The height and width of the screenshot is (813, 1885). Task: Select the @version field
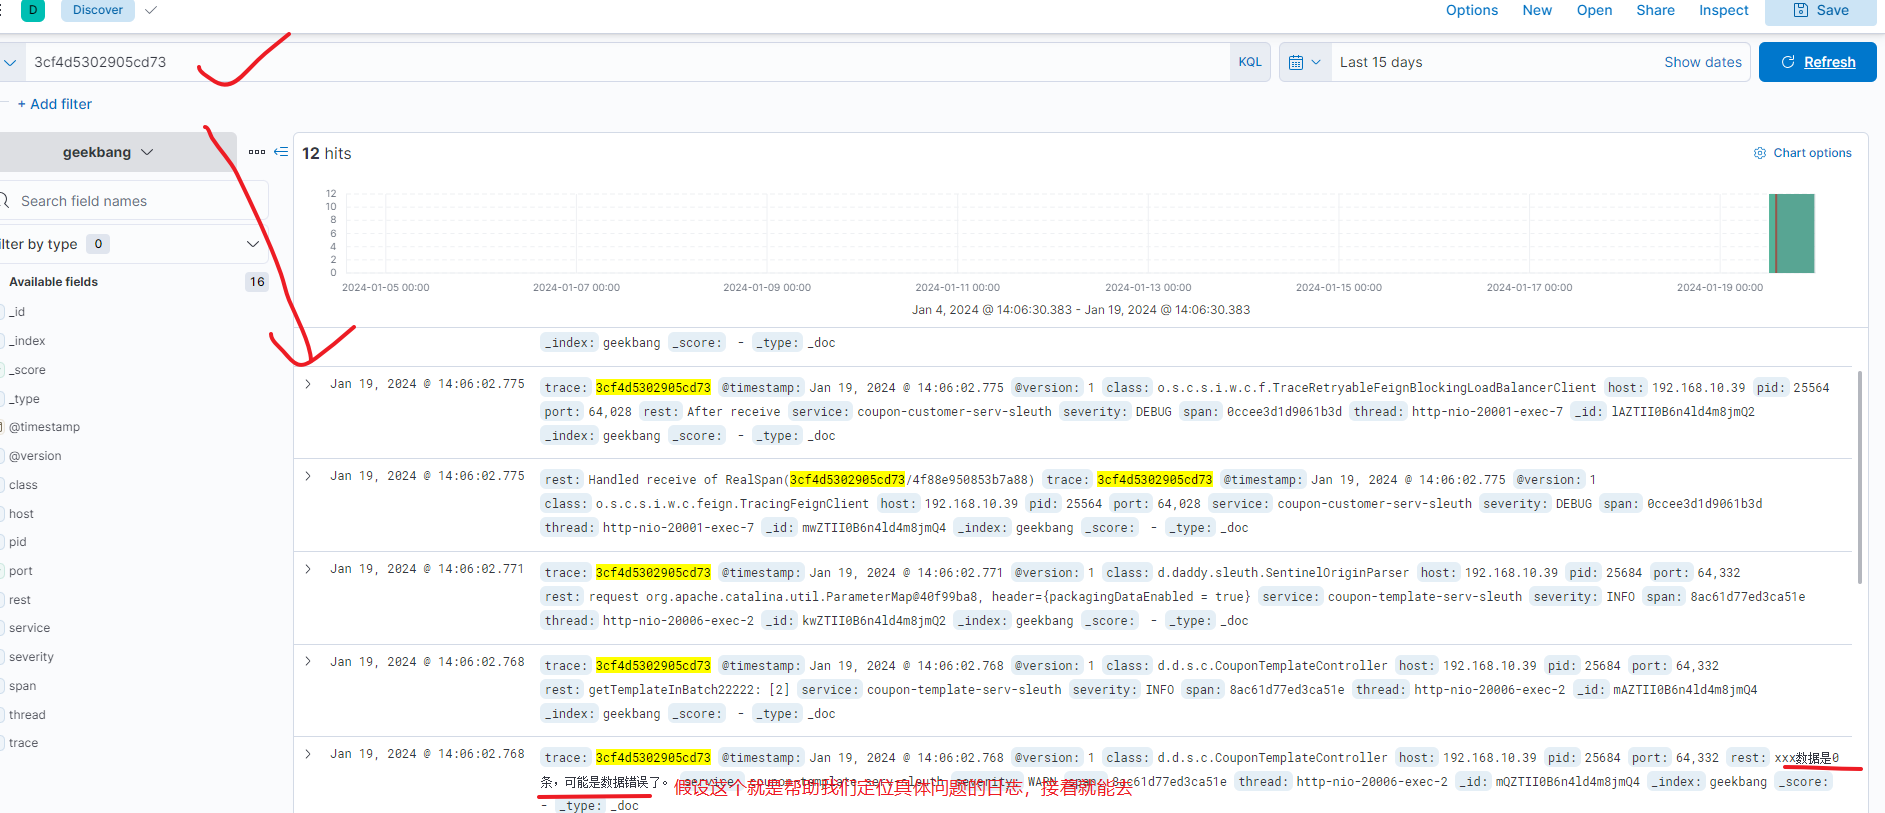(35, 456)
